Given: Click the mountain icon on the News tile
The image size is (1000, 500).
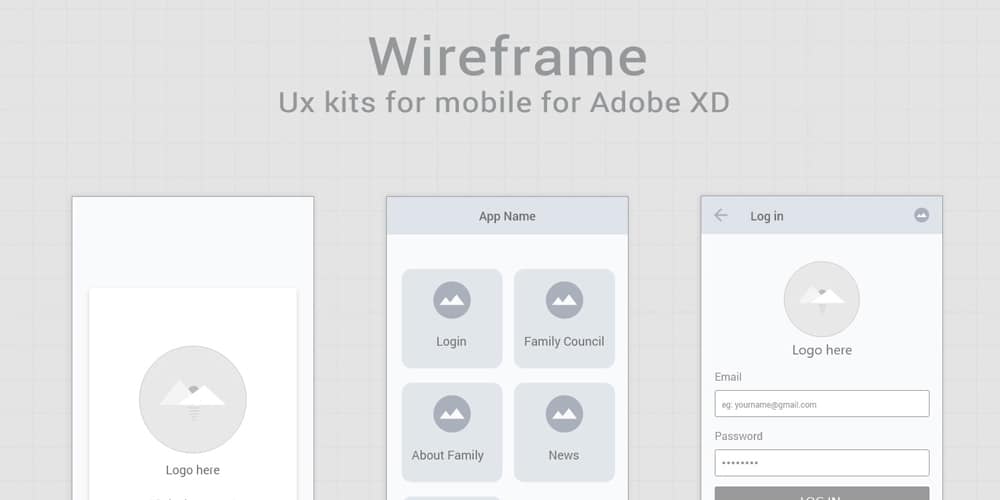Looking at the screenshot, I should (x=564, y=414).
